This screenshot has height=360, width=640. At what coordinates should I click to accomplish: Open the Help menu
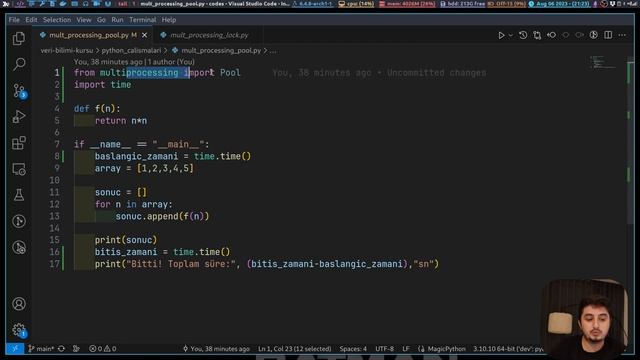click(169, 20)
